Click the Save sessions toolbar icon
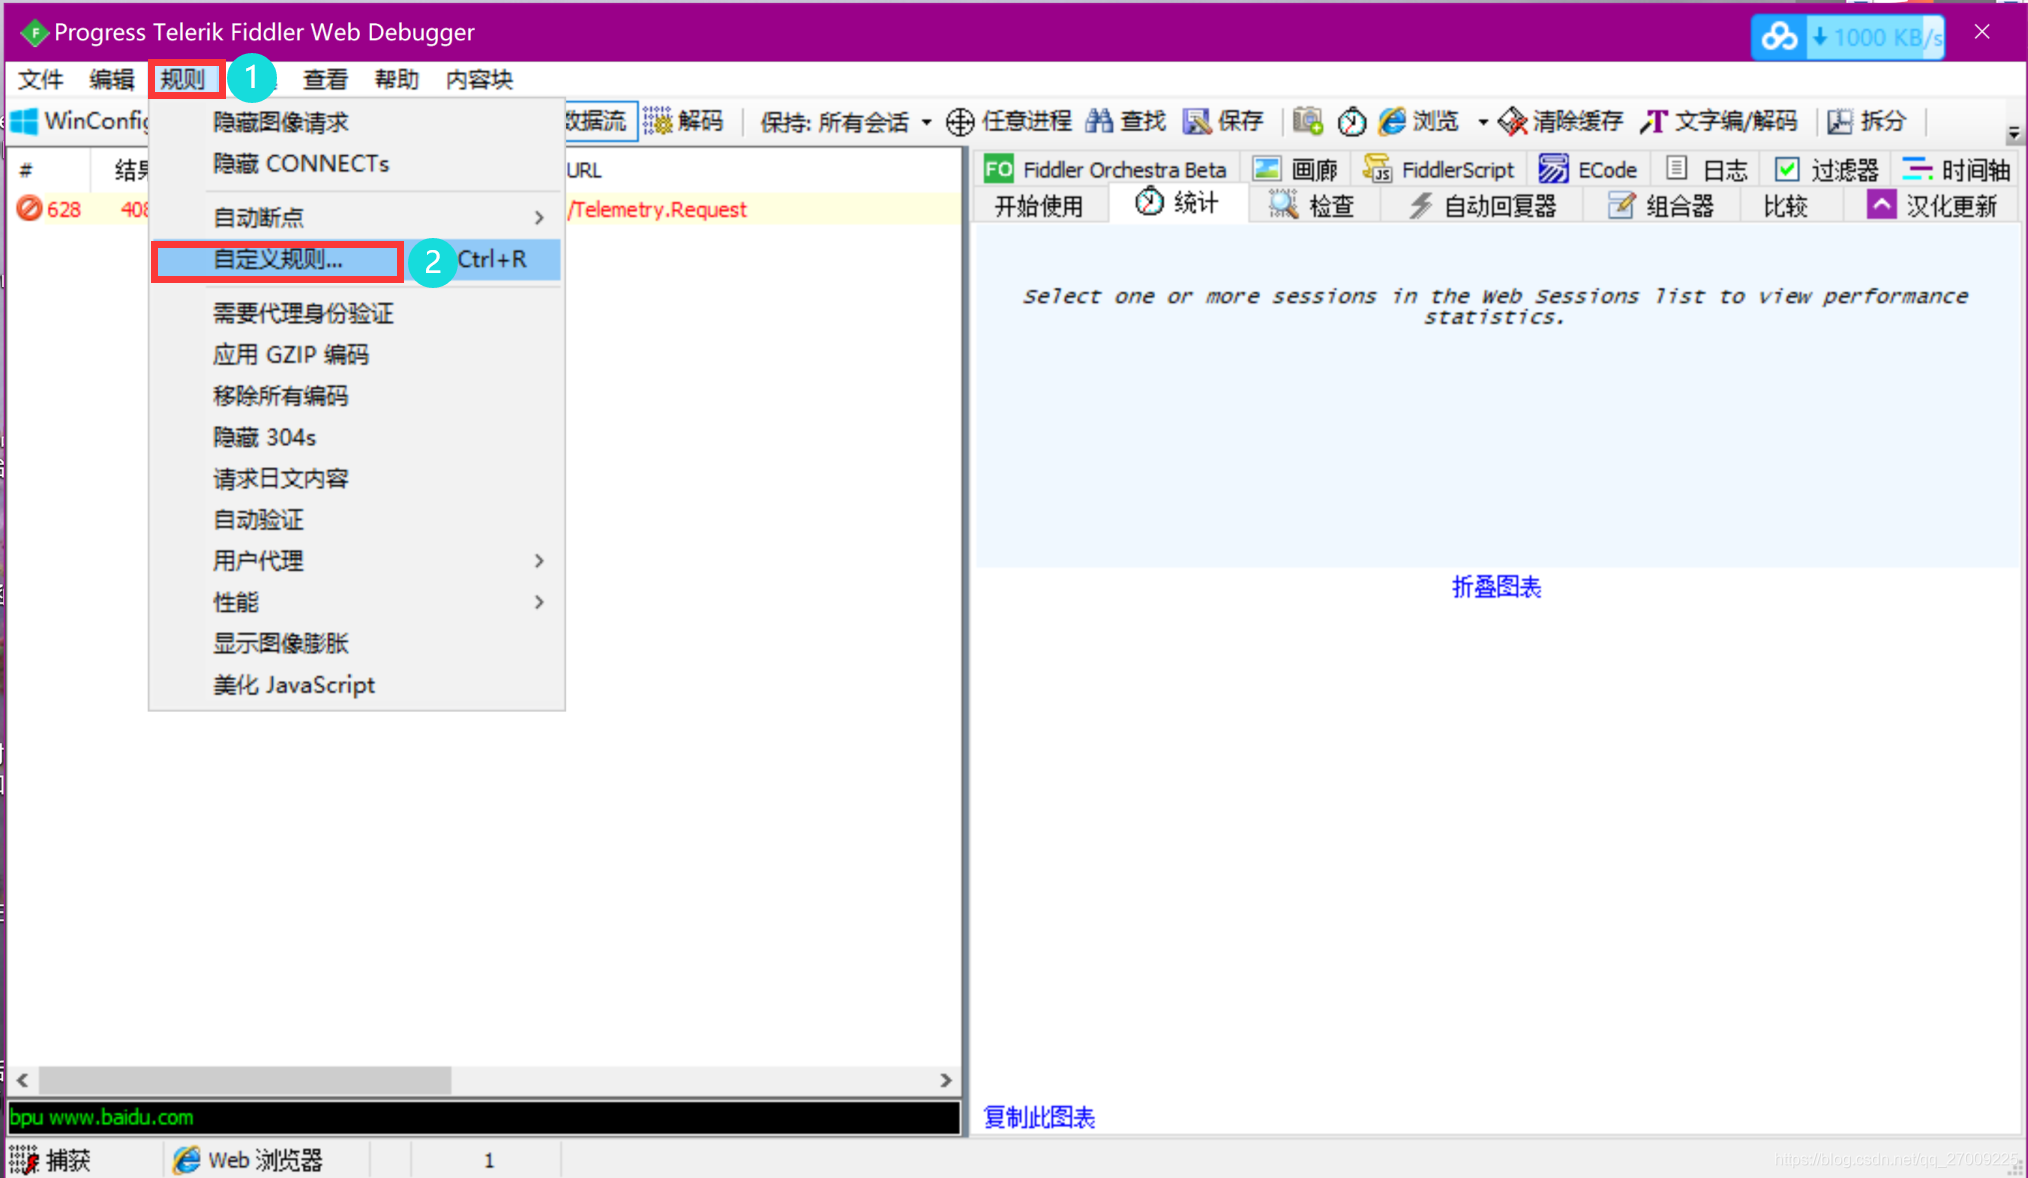This screenshot has width=2028, height=1178. 1197,122
